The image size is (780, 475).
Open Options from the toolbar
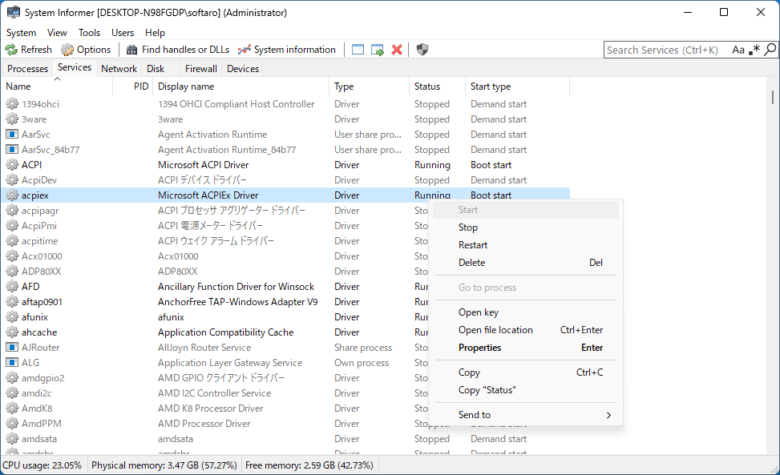(x=86, y=50)
